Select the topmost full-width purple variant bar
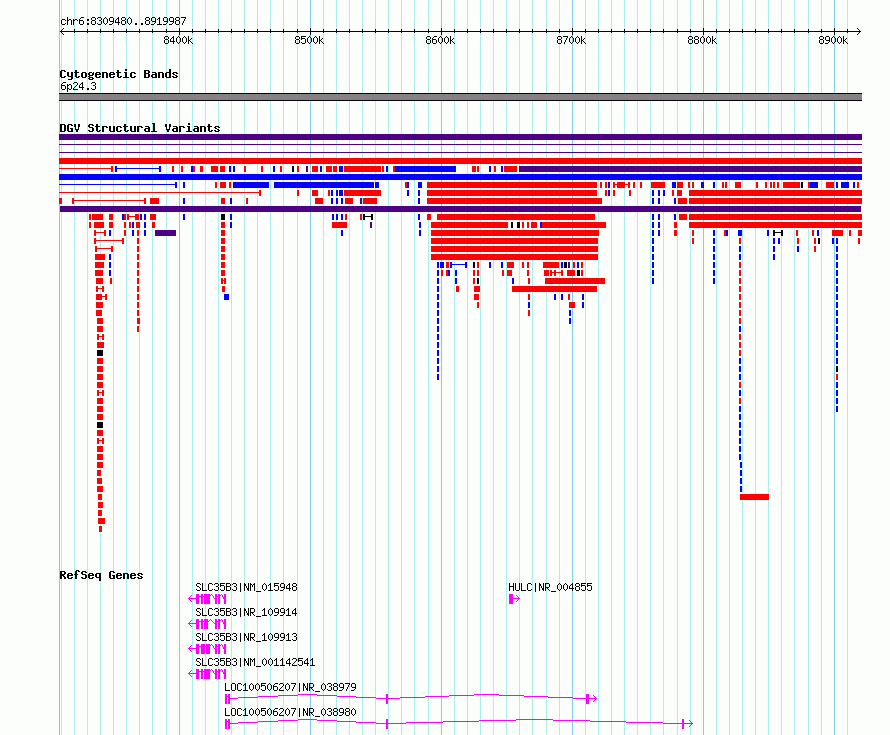 tap(460, 137)
